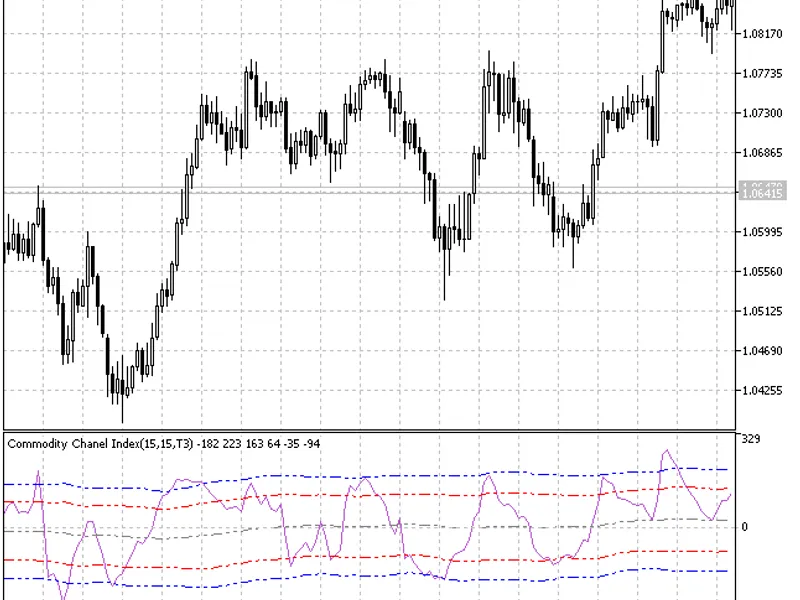Click the 0 level on indicator scale

click(x=744, y=527)
